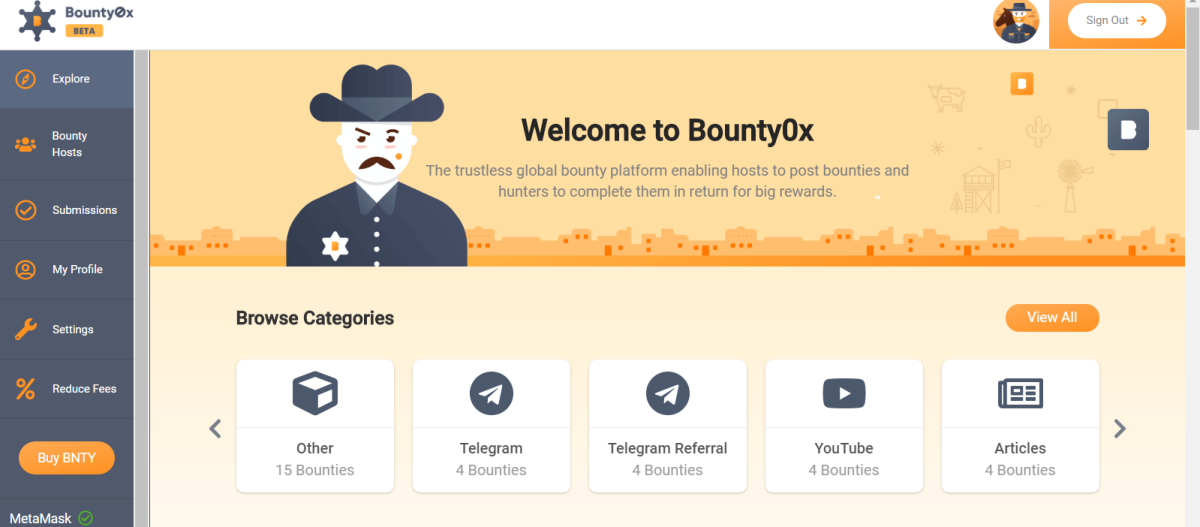The image size is (1200, 527).
Task: Go to Explore in sidebar
Action: coord(67,79)
